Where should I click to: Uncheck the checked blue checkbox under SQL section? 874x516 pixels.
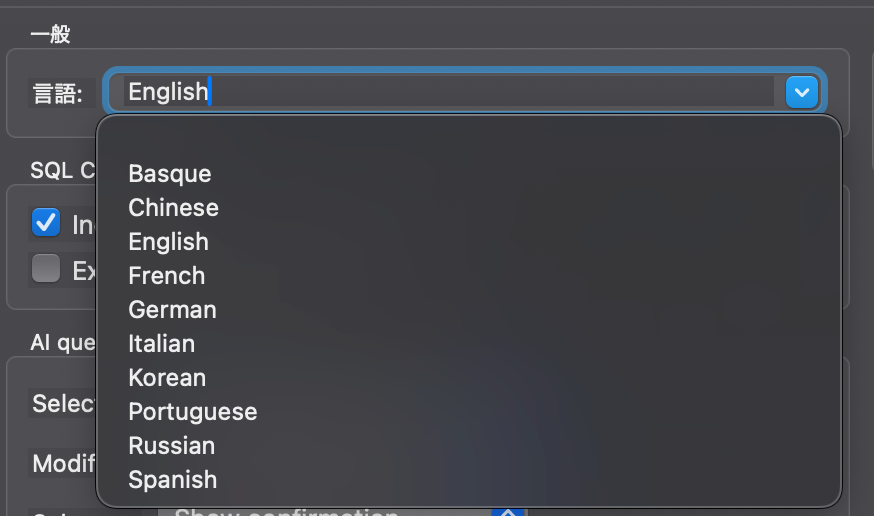pos(46,222)
